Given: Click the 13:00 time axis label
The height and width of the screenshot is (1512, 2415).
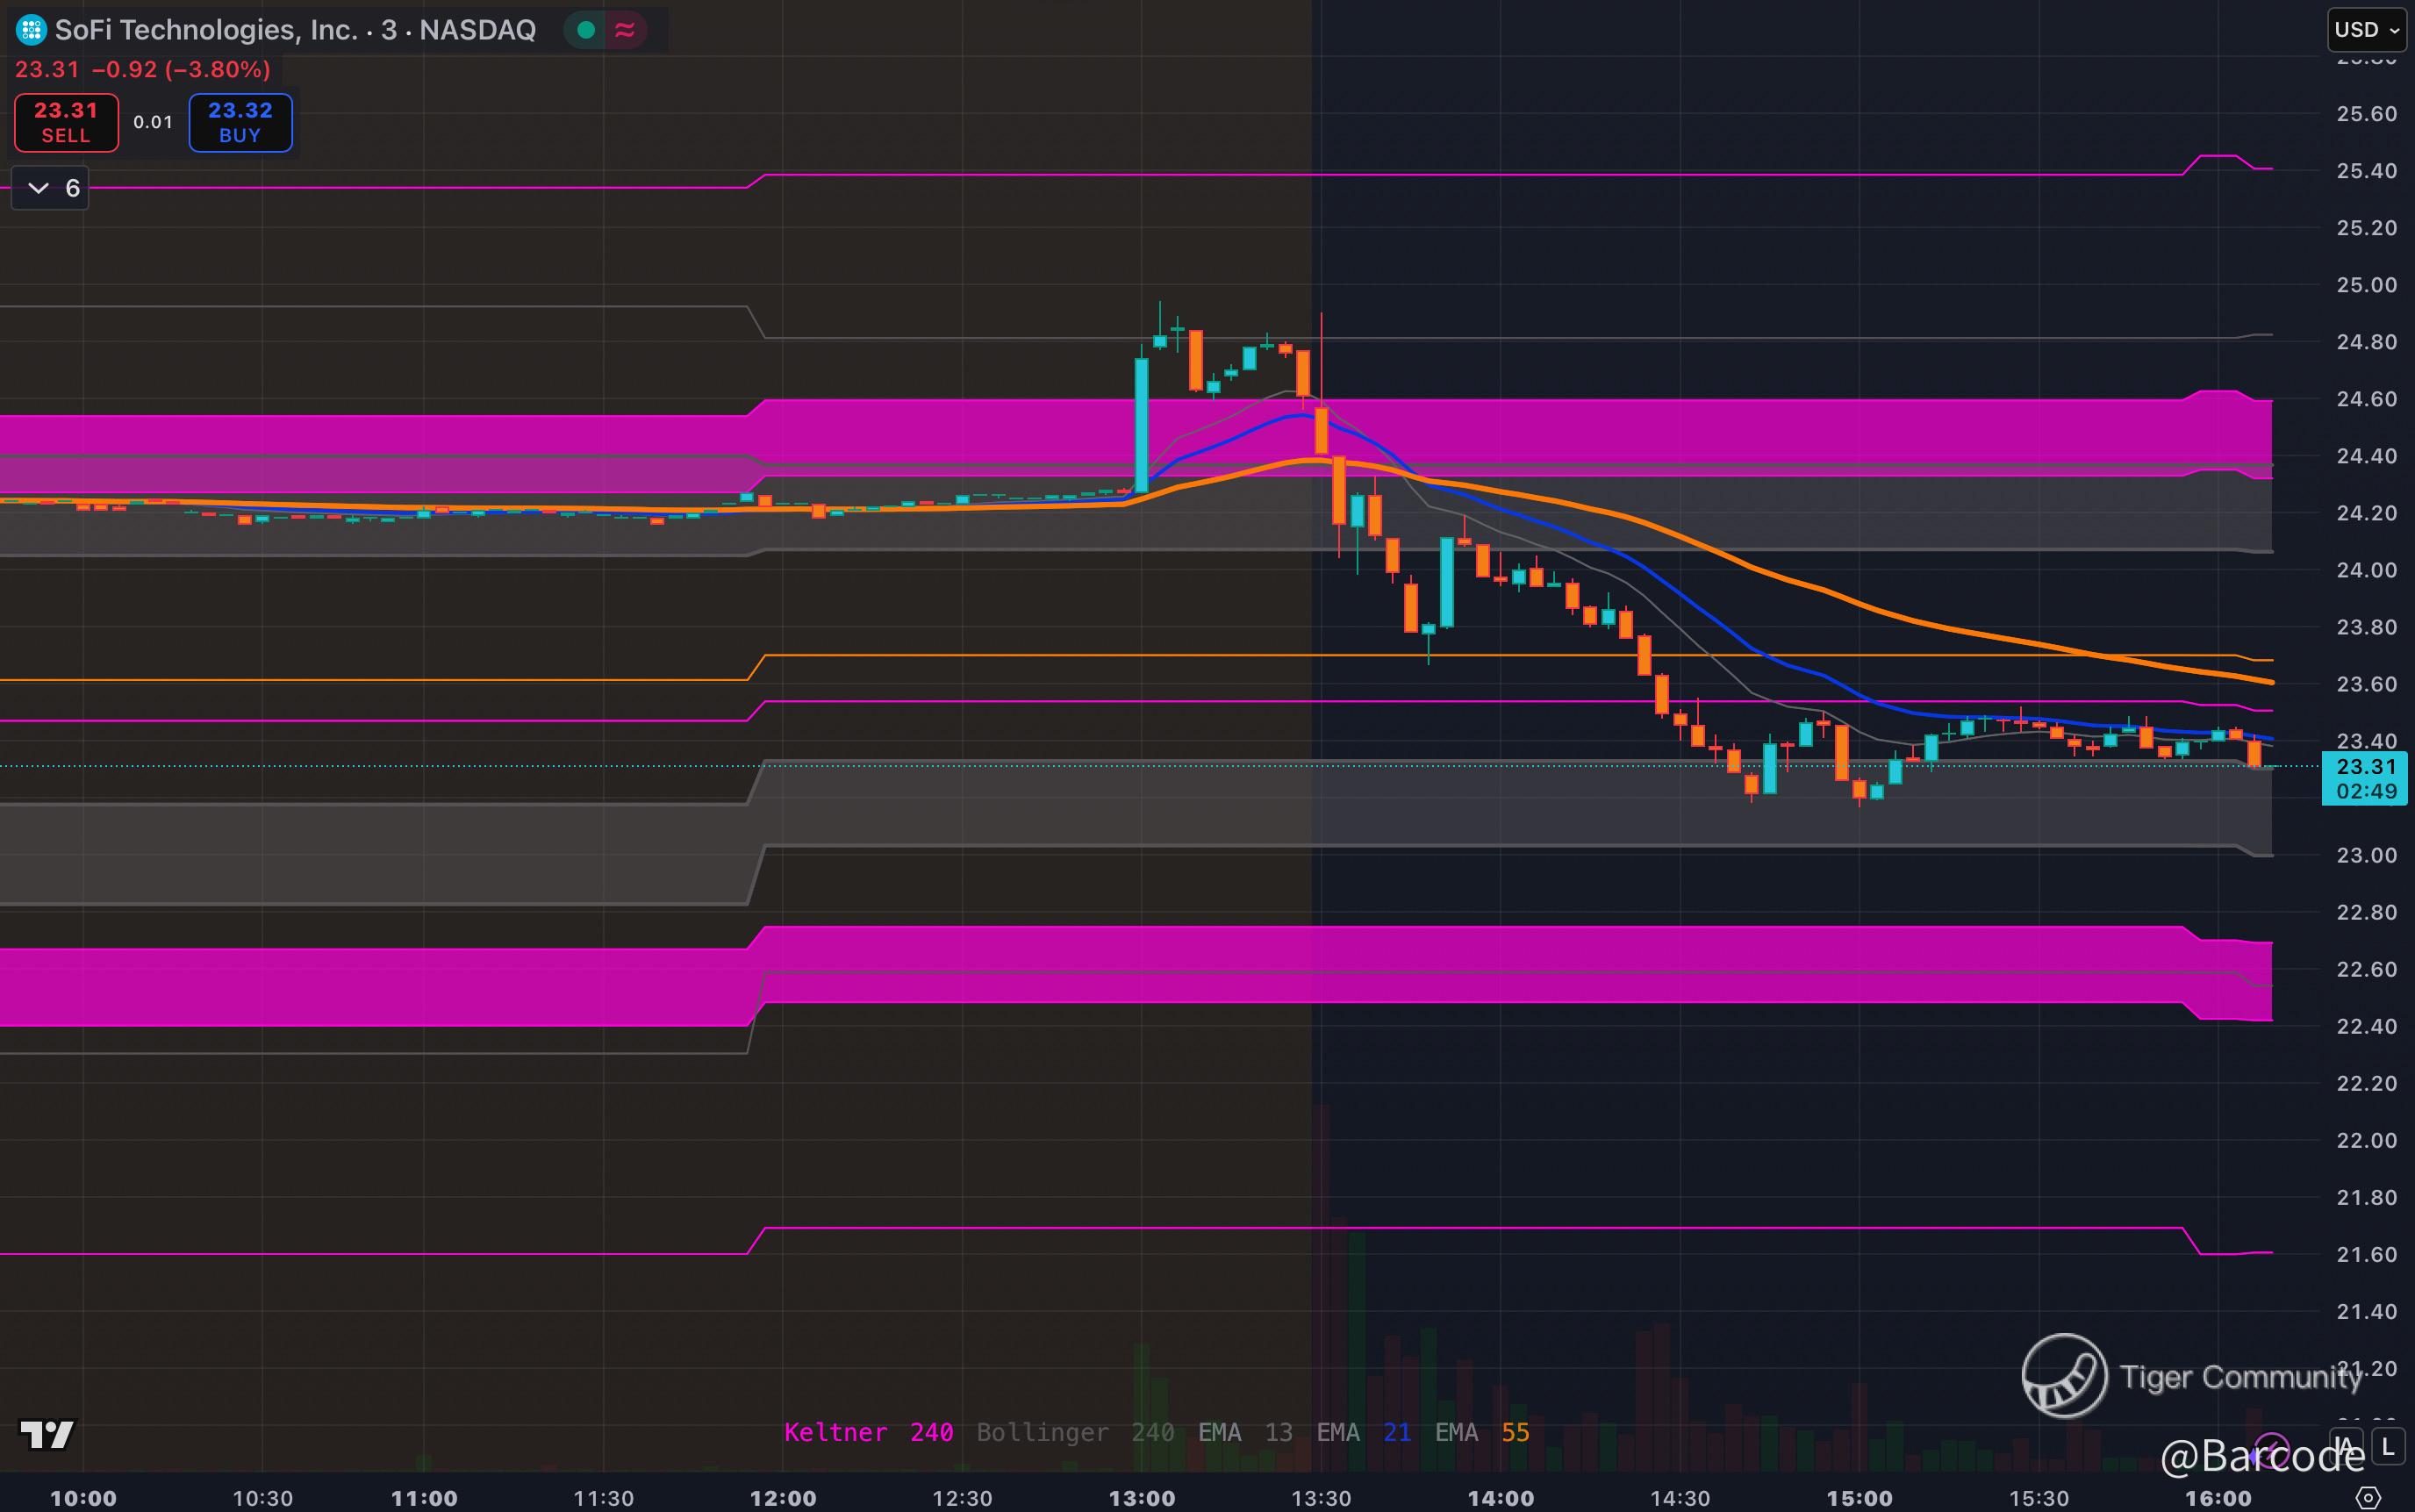Looking at the screenshot, I should tap(1142, 1497).
